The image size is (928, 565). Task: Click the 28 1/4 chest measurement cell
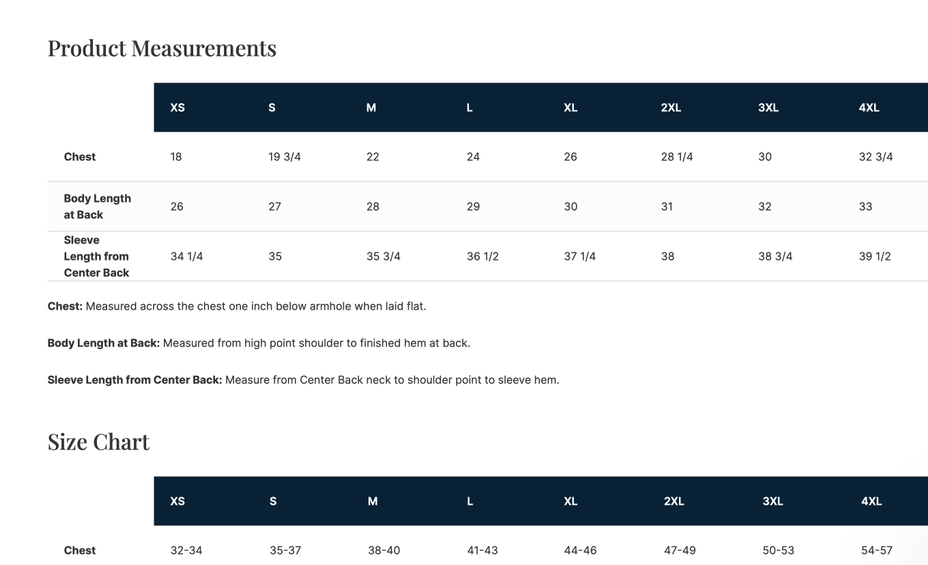pos(677,157)
